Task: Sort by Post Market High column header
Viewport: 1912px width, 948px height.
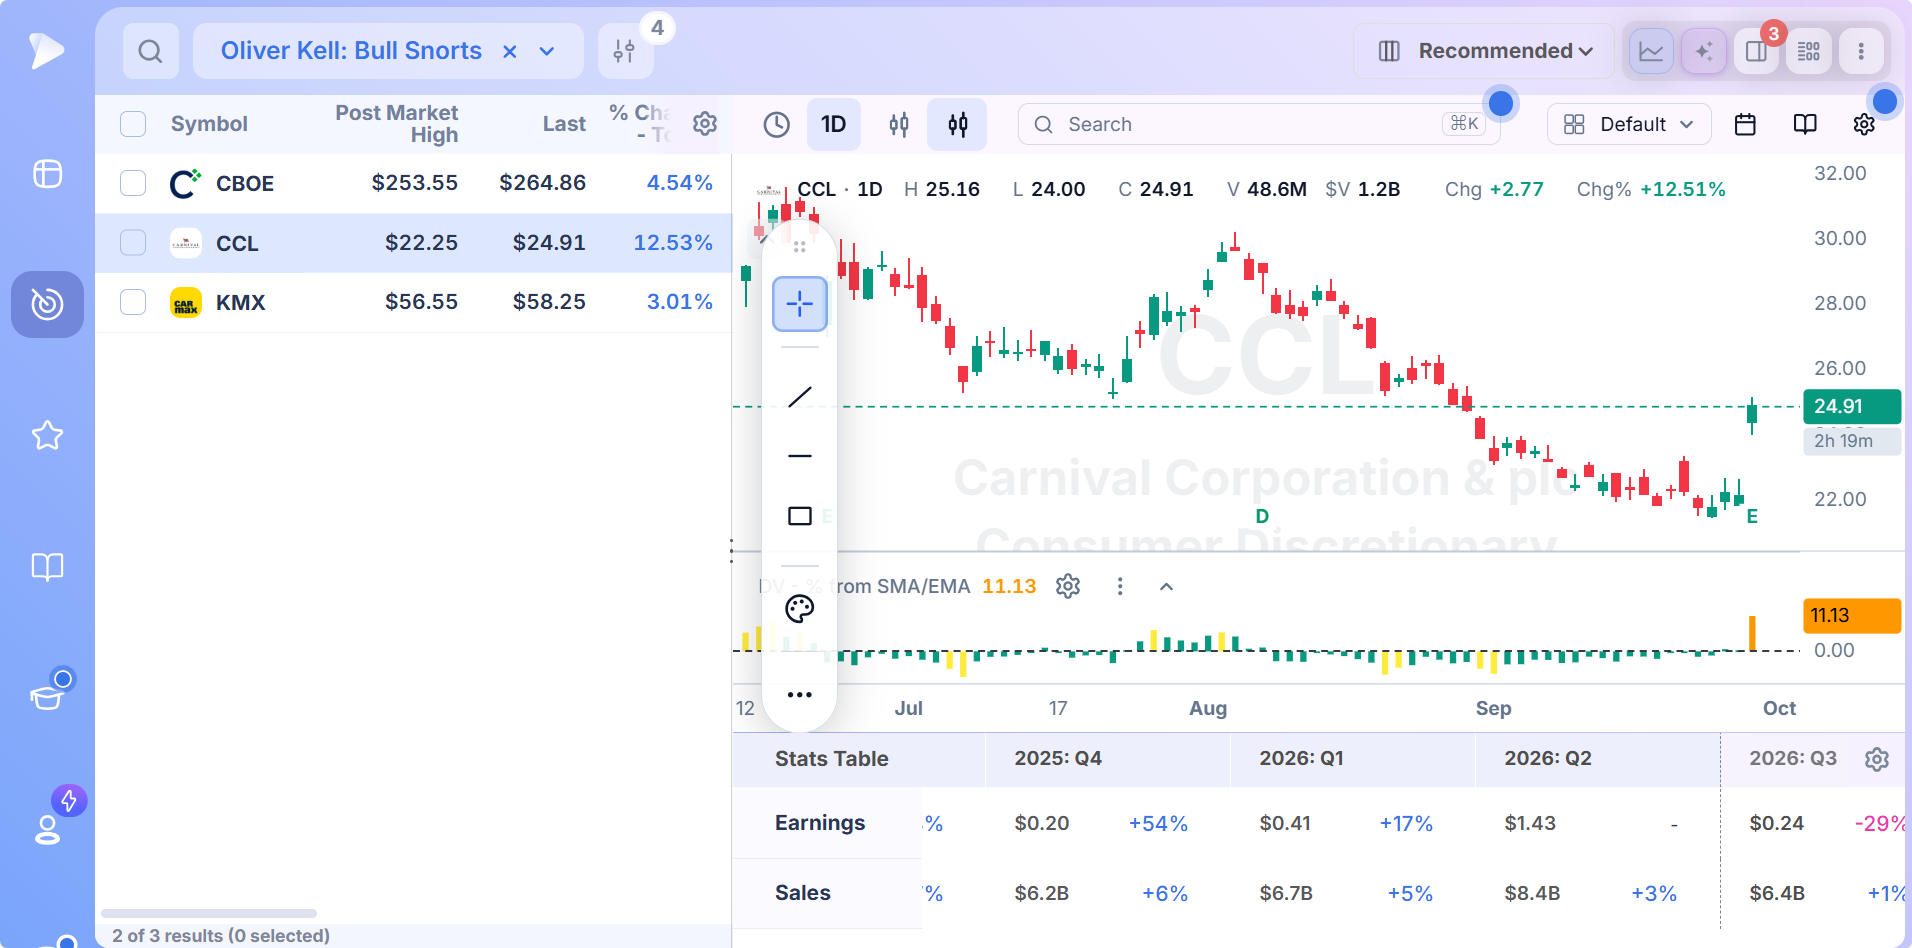Action: pos(396,124)
